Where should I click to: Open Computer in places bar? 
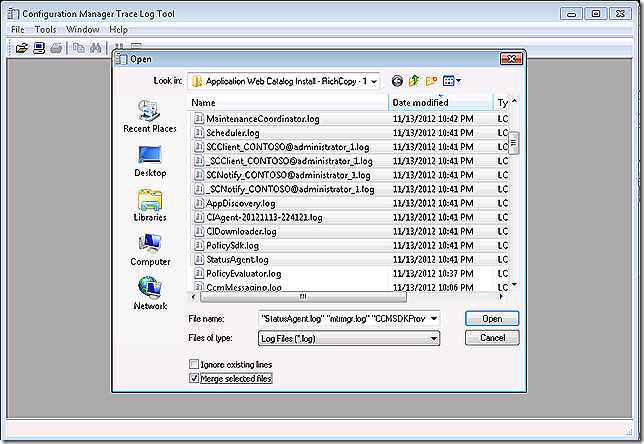[x=150, y=250]
